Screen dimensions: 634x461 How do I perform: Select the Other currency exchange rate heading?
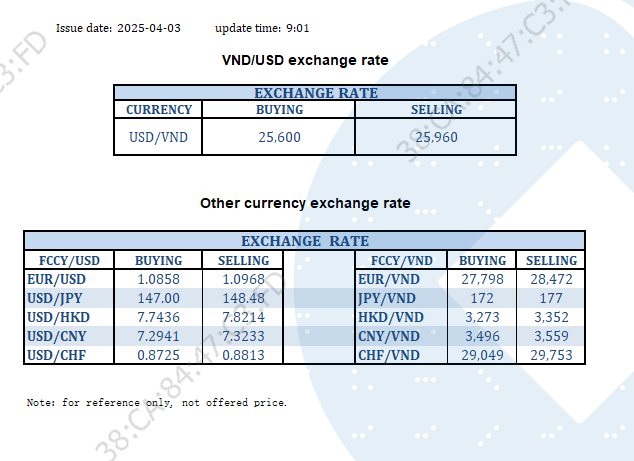point(305,203)
